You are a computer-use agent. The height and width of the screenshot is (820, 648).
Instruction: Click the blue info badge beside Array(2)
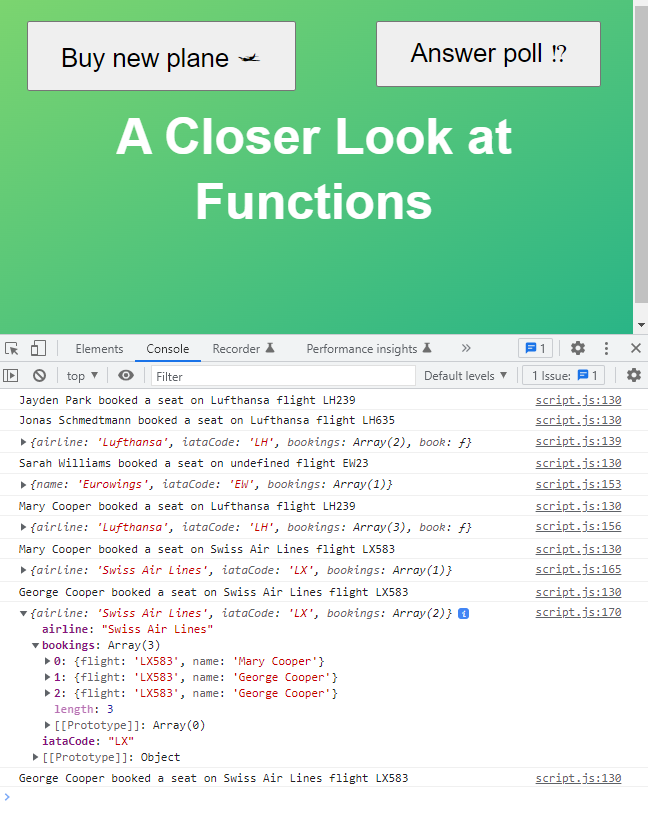(x=463, y=613)
